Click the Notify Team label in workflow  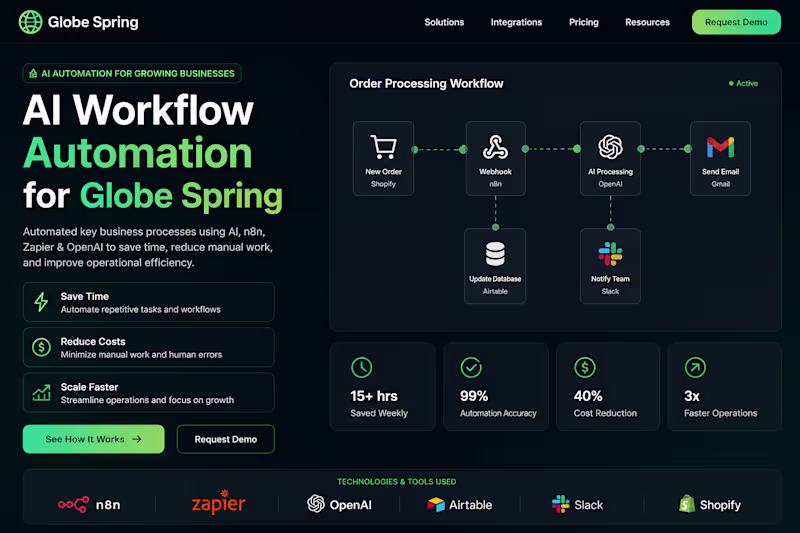[610, 279]
